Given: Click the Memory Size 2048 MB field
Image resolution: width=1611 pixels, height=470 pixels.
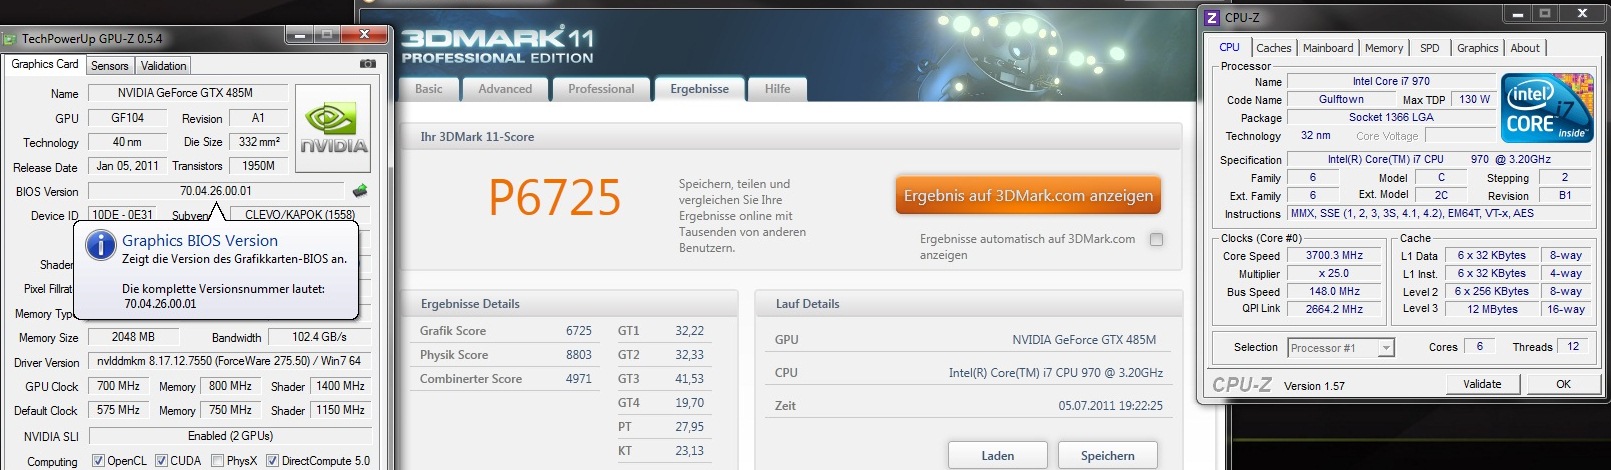Looking at the screenshot, I should click(x=133, y=337).
